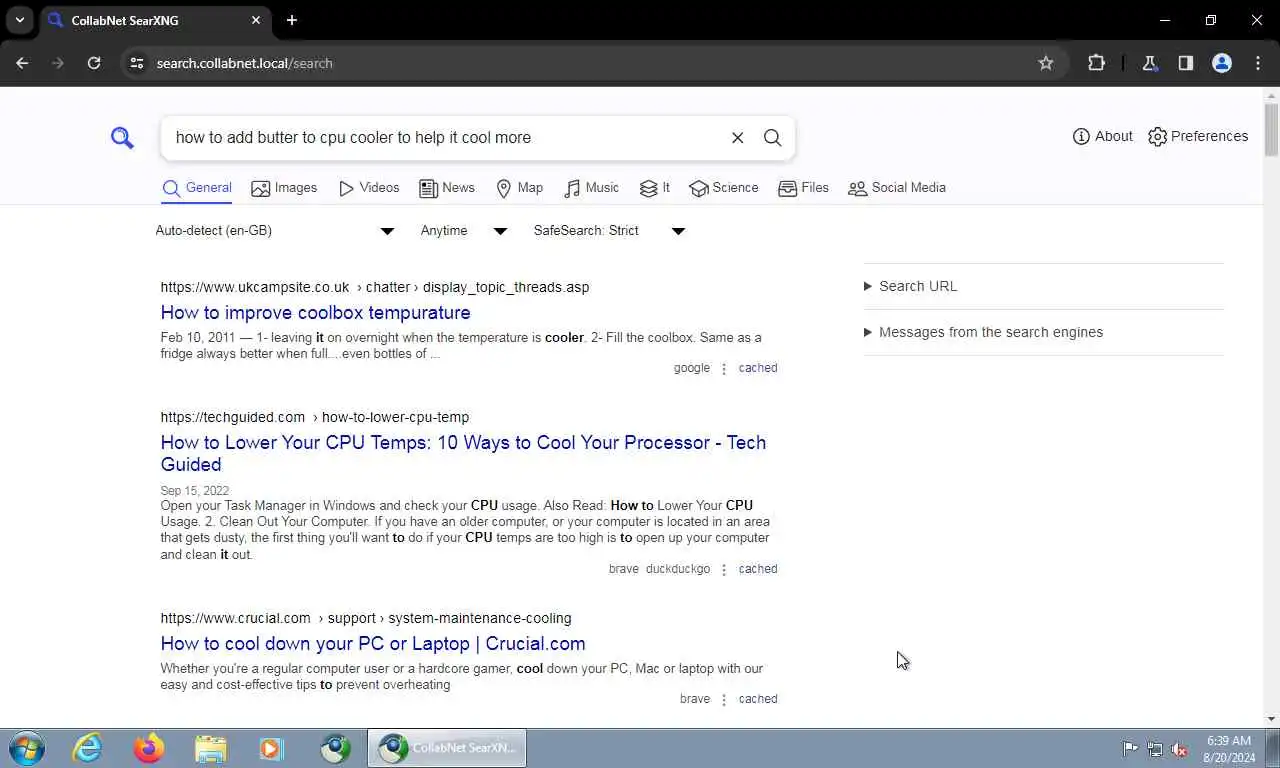Focus the search query input field
Viewport: 1280px width, 768px height.
coord(445,138)
